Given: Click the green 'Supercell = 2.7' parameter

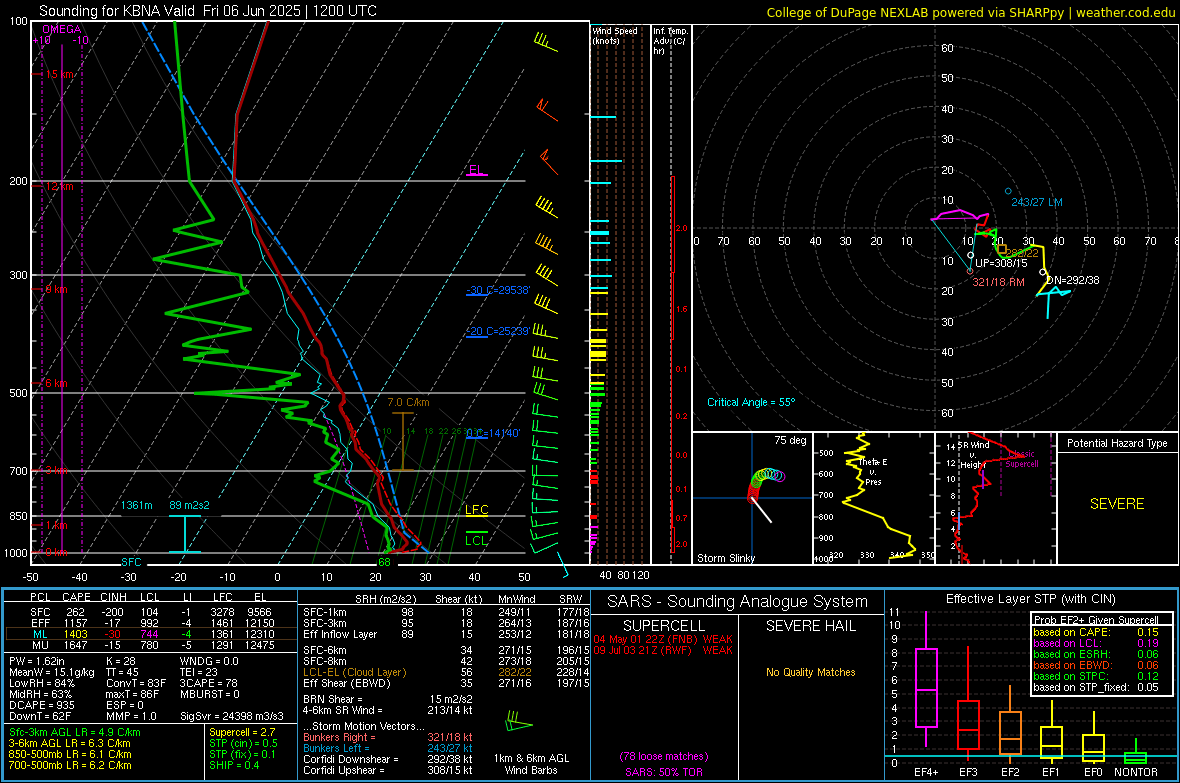Looking at the screenshot, I should click(x=242, y=733).
